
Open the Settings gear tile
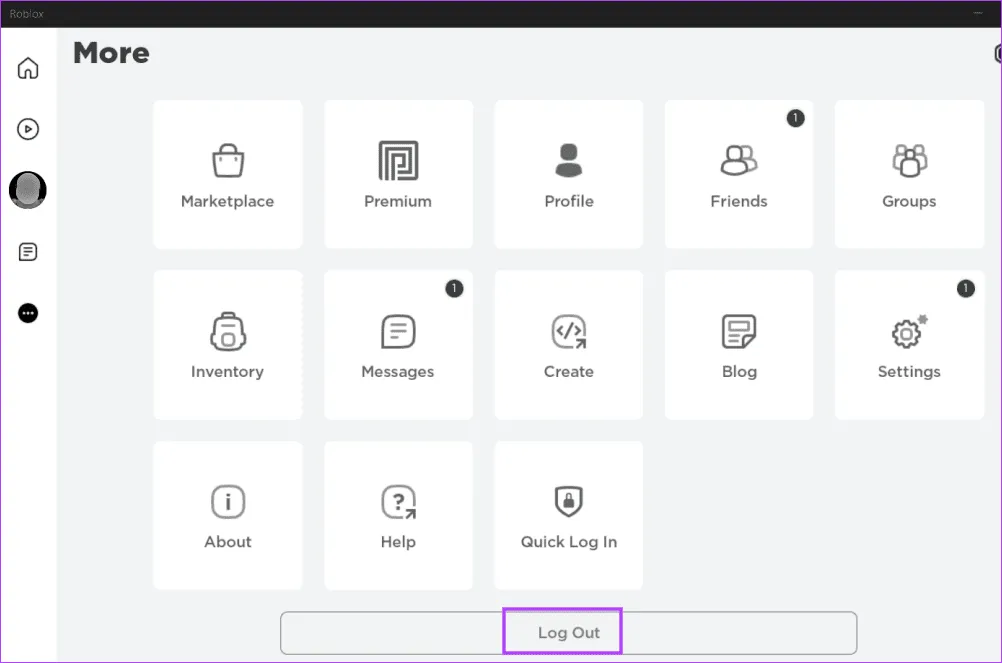tap(908, 344)
